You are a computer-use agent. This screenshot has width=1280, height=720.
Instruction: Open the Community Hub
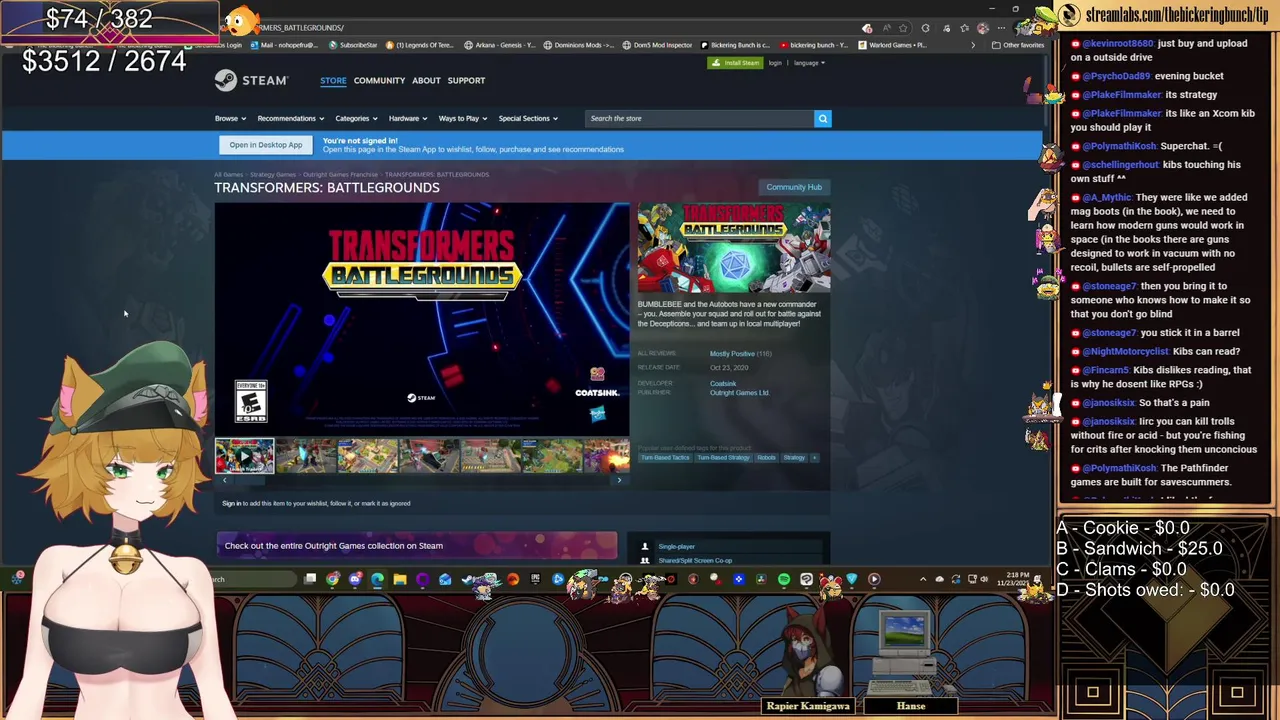click(794, 187)
